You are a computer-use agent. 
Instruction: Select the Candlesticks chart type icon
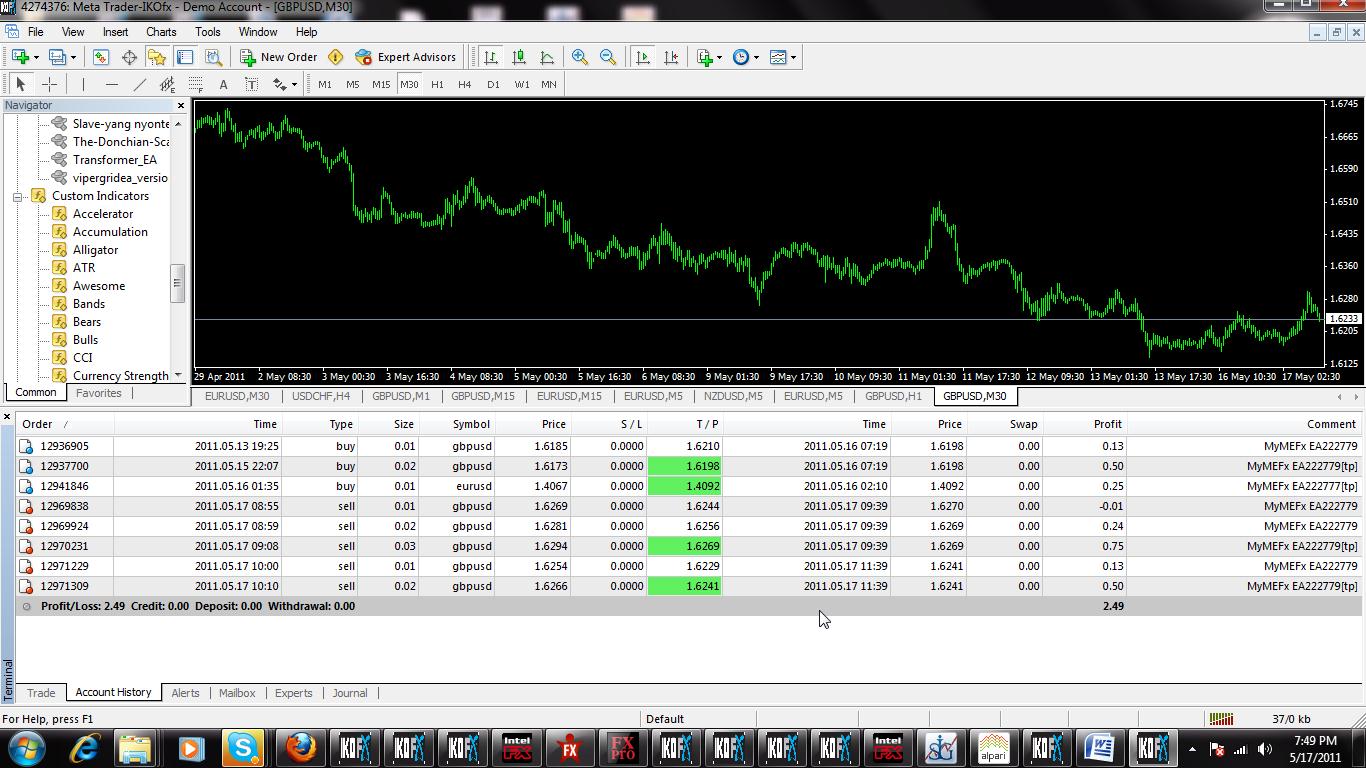tap(519, 57)
